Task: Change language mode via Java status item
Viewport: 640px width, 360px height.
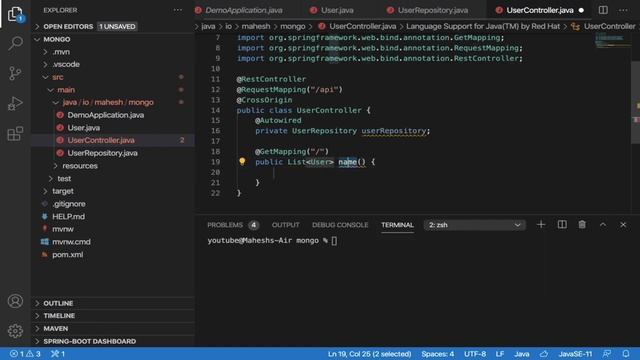Action: click(x=521, y=354)
